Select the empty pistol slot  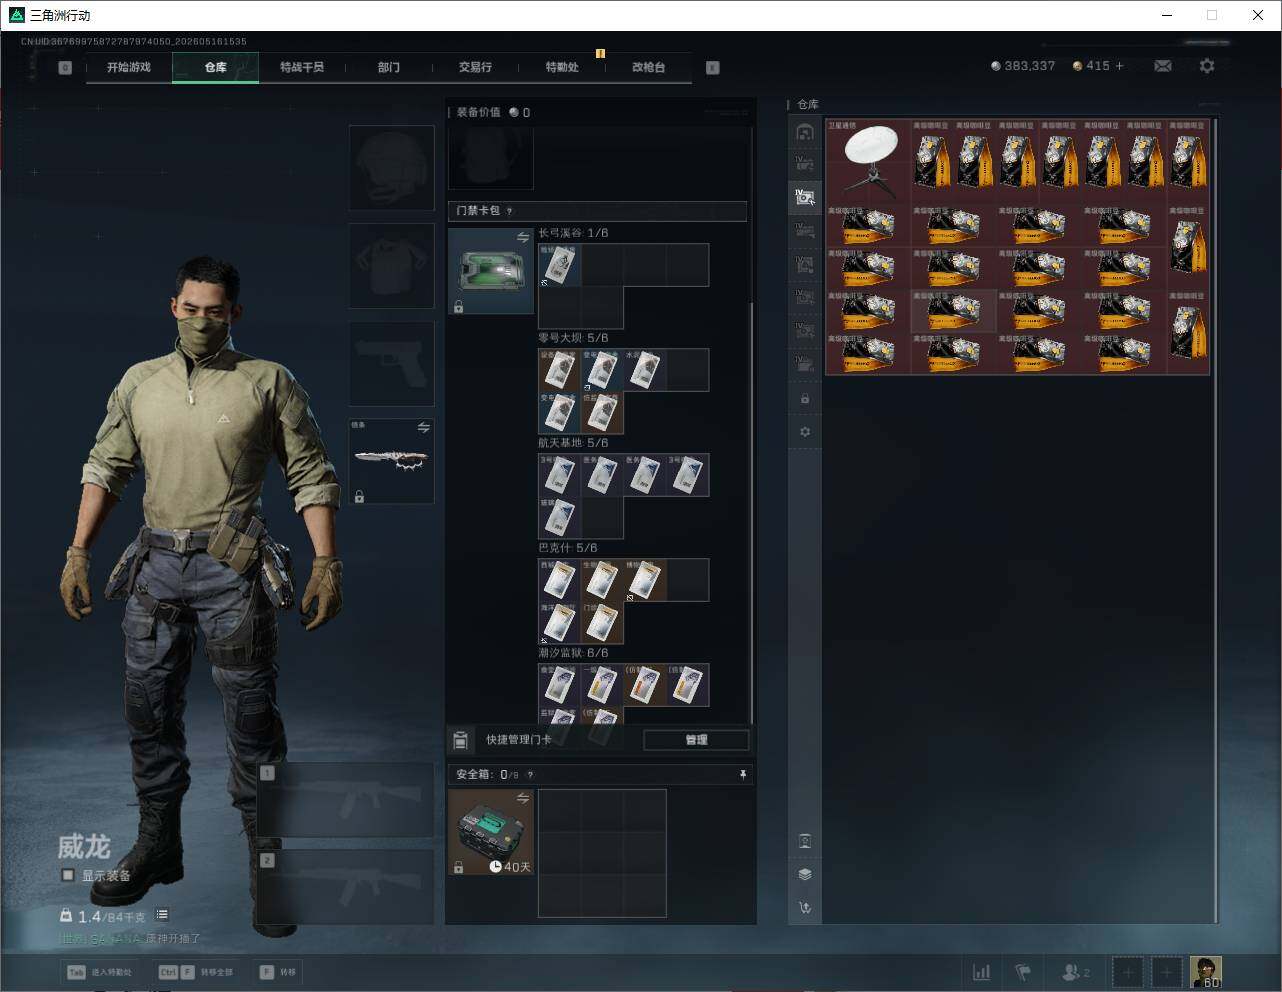click(391, 363)
